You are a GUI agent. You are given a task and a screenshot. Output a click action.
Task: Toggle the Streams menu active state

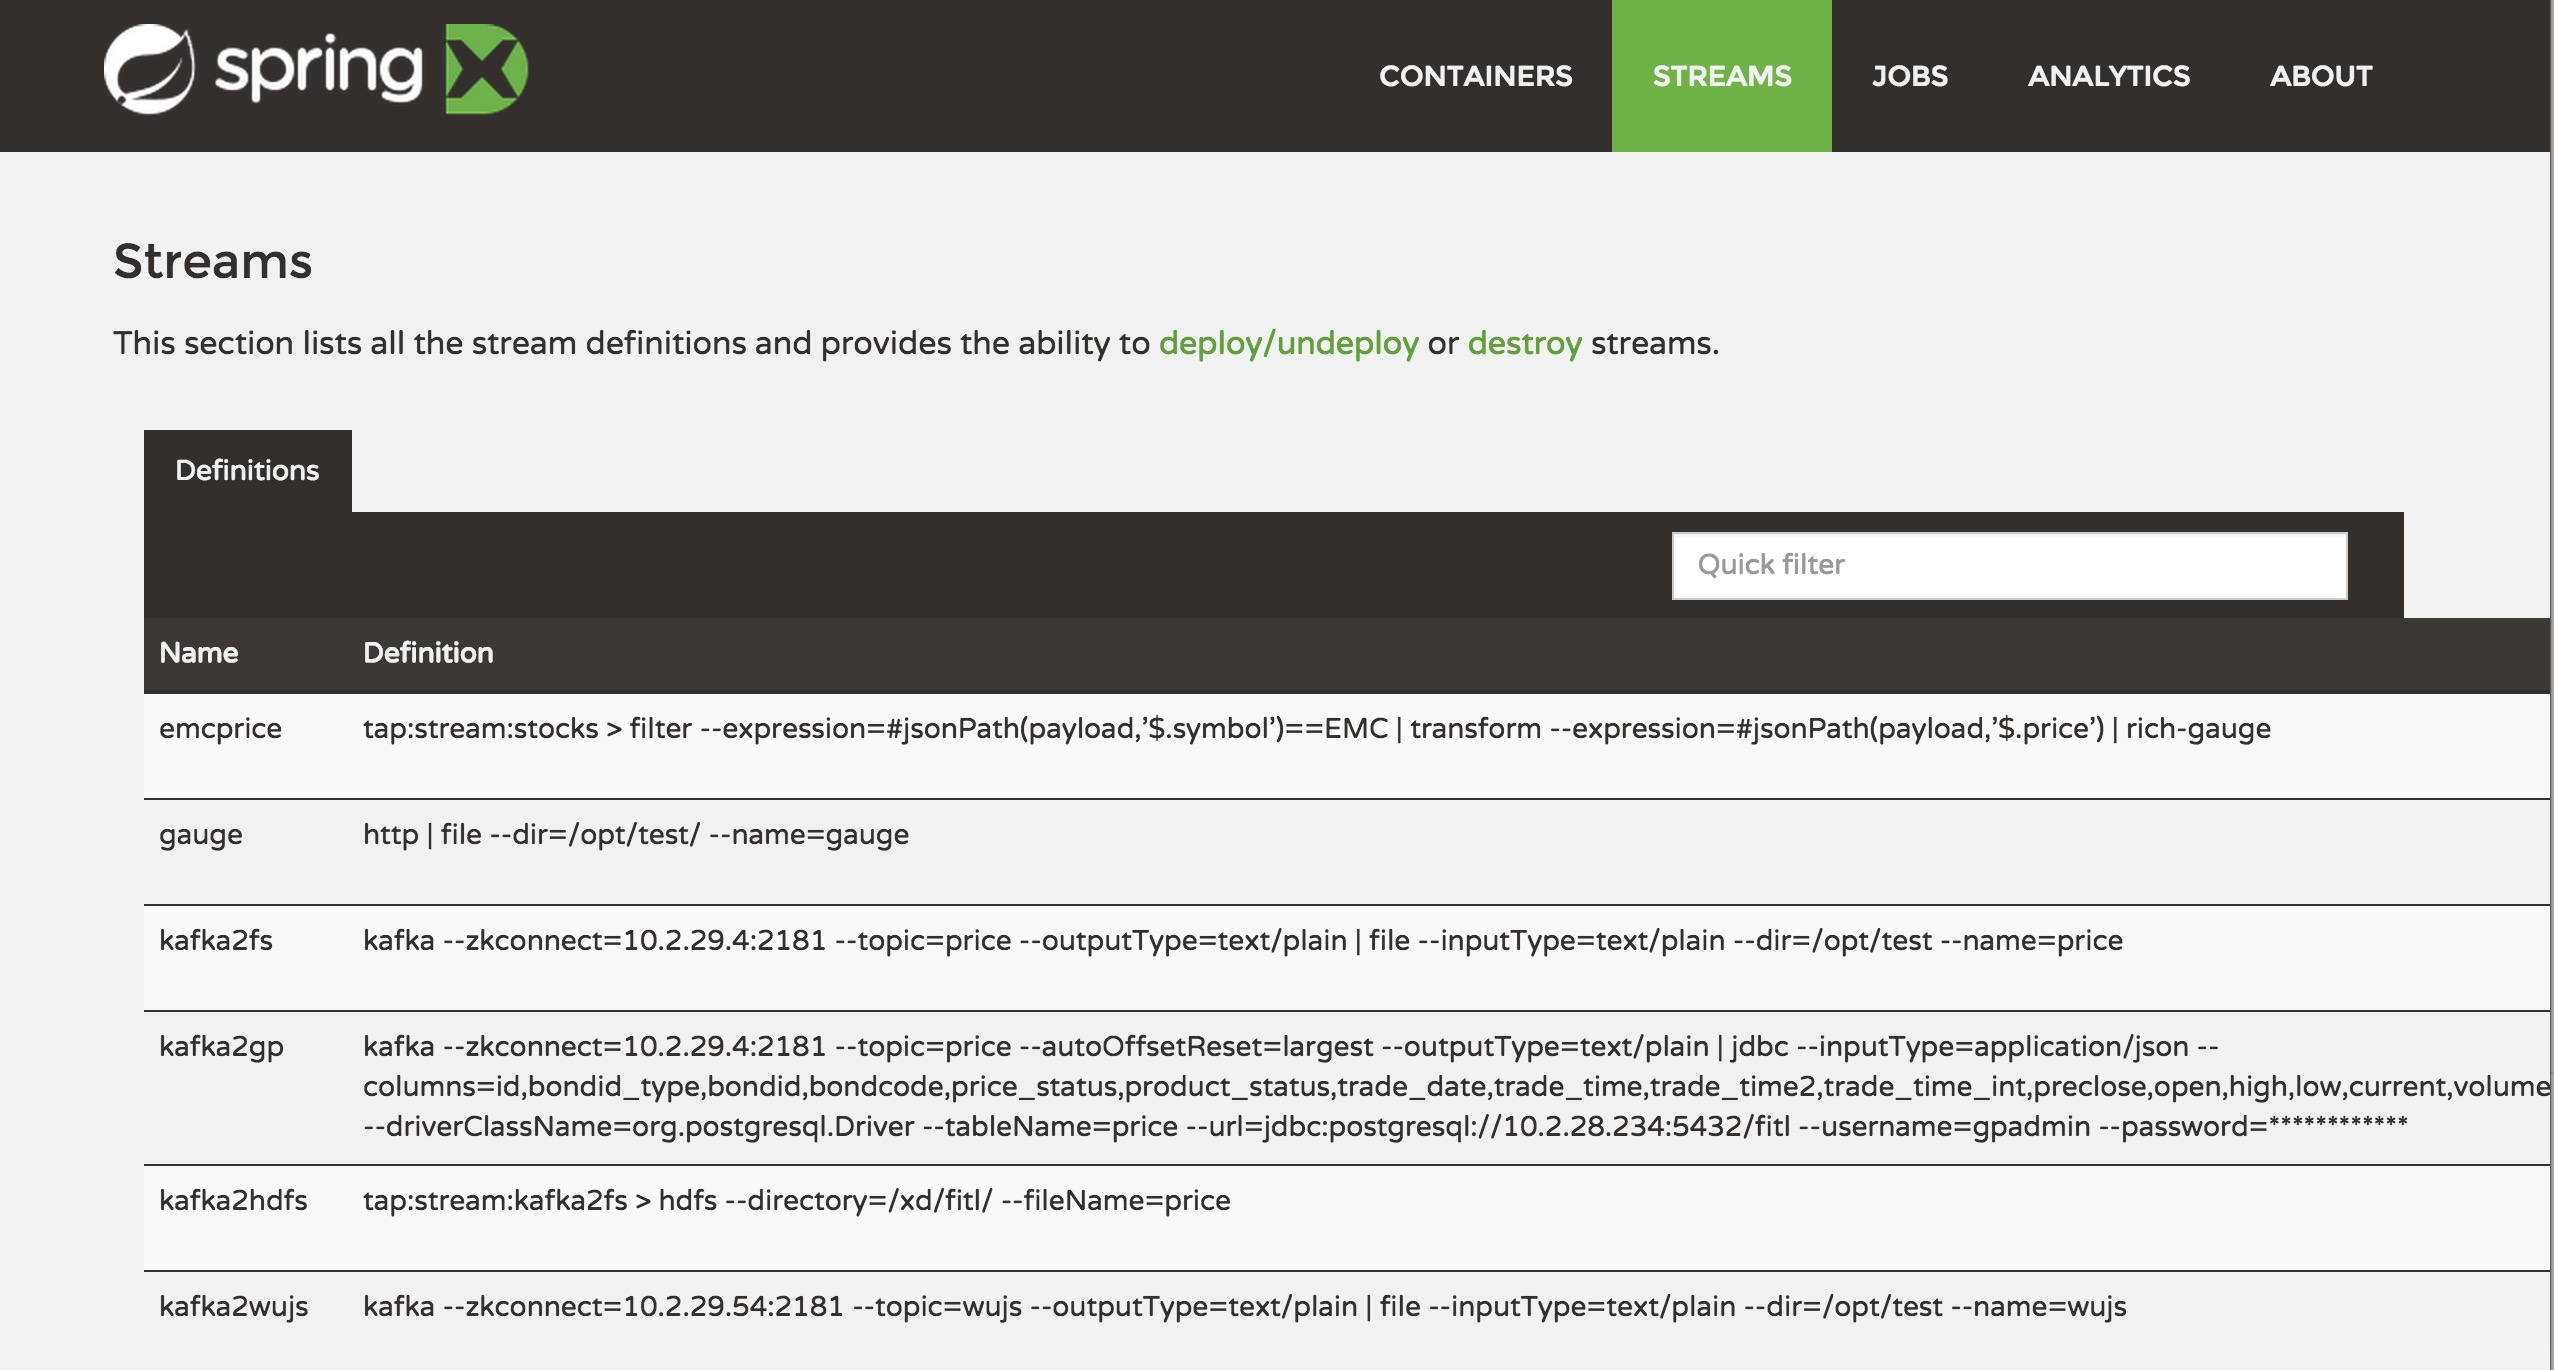coord(1721,76)
